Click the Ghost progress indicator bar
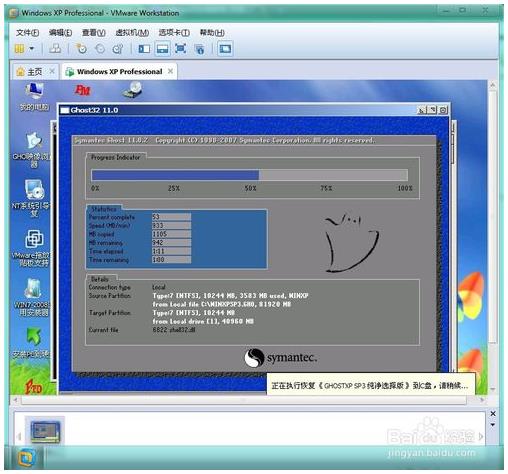 point(249,175)
